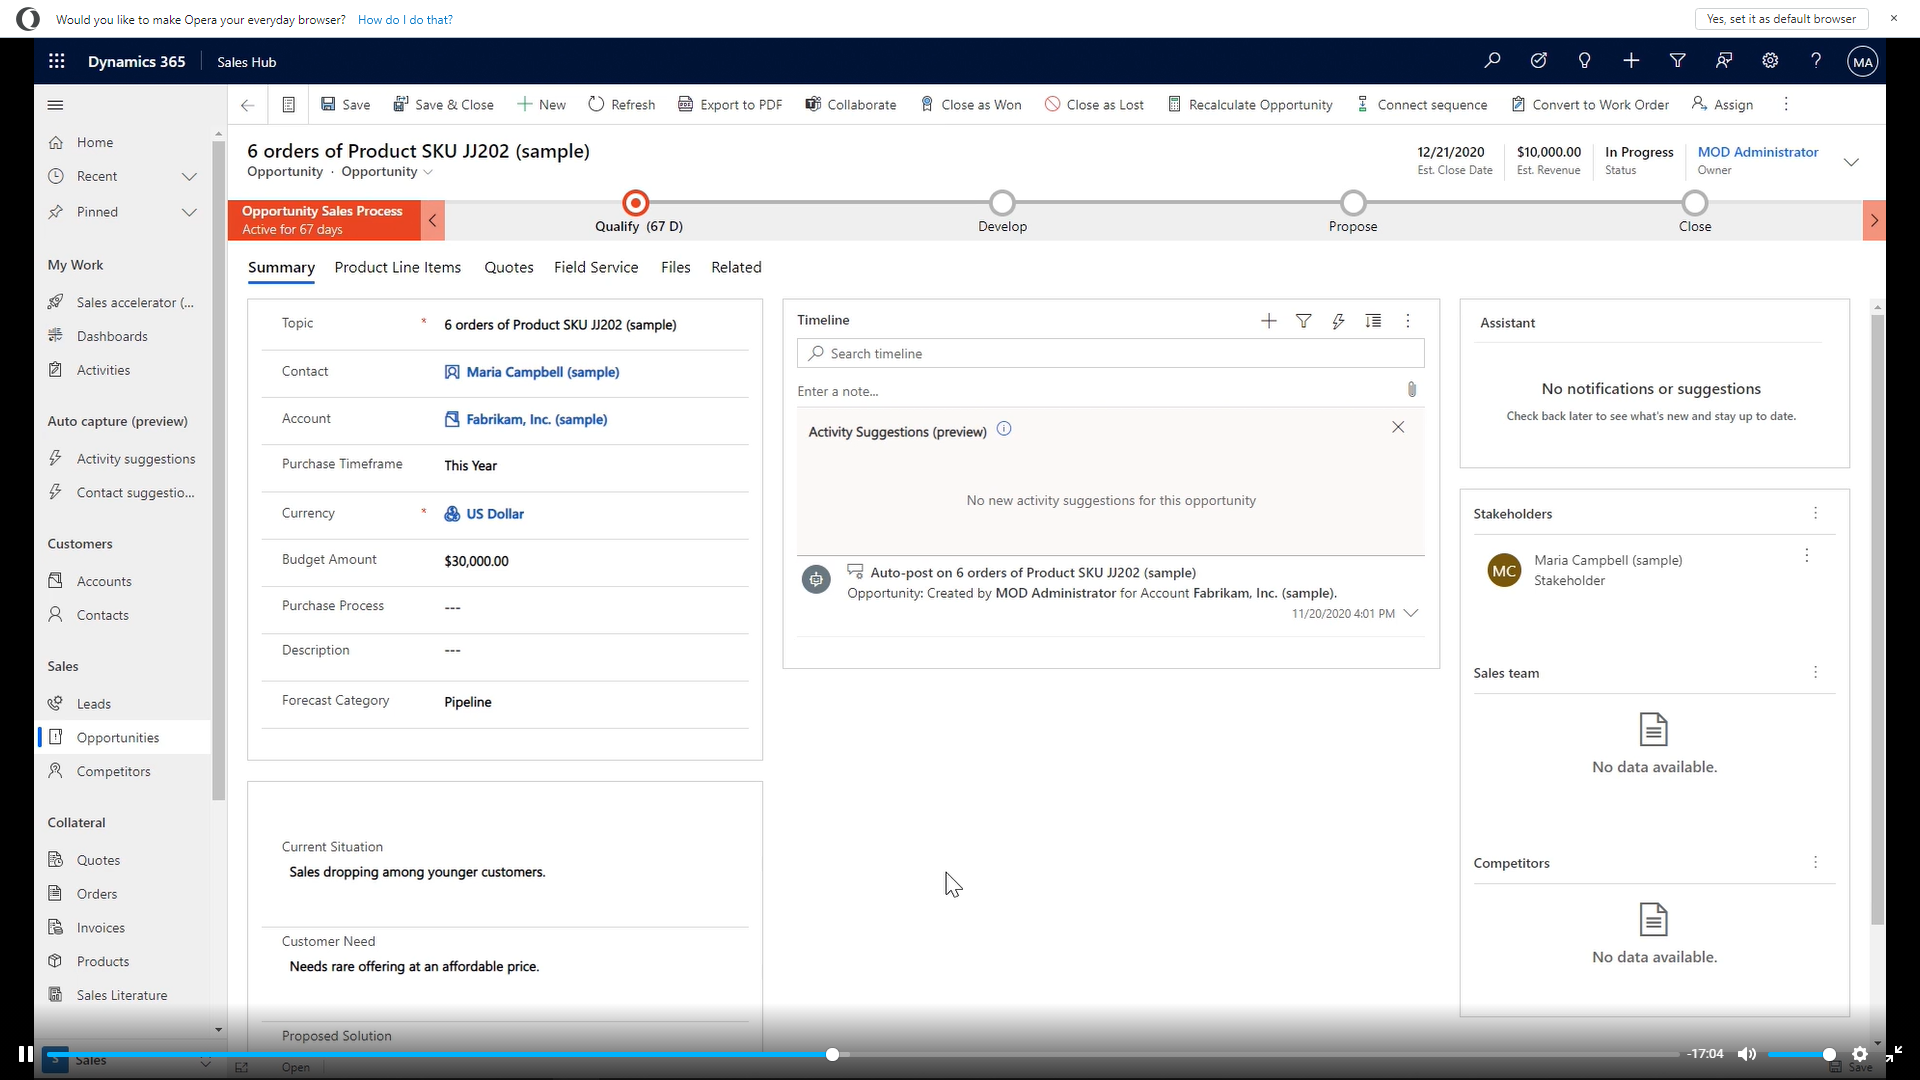Pause the video playback
This screenshot has width=1920, height=1080.
pos(26,1054)
